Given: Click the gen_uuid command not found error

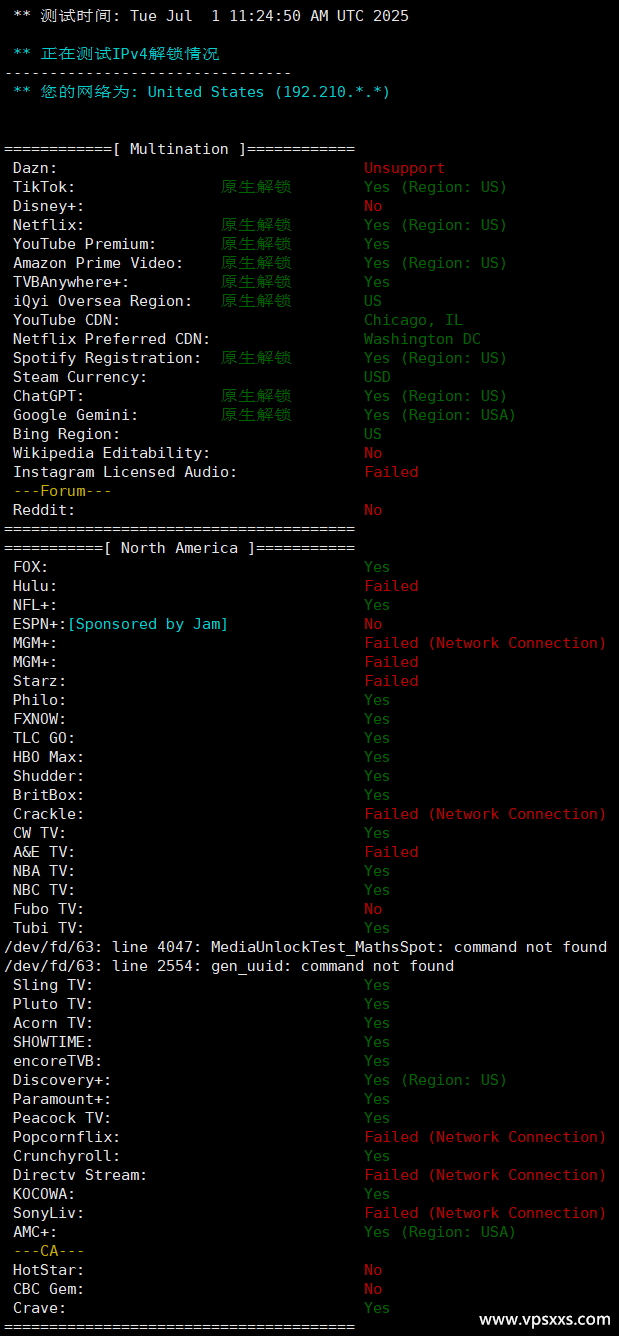Looking at the screenshot, I should click(229, 966).
